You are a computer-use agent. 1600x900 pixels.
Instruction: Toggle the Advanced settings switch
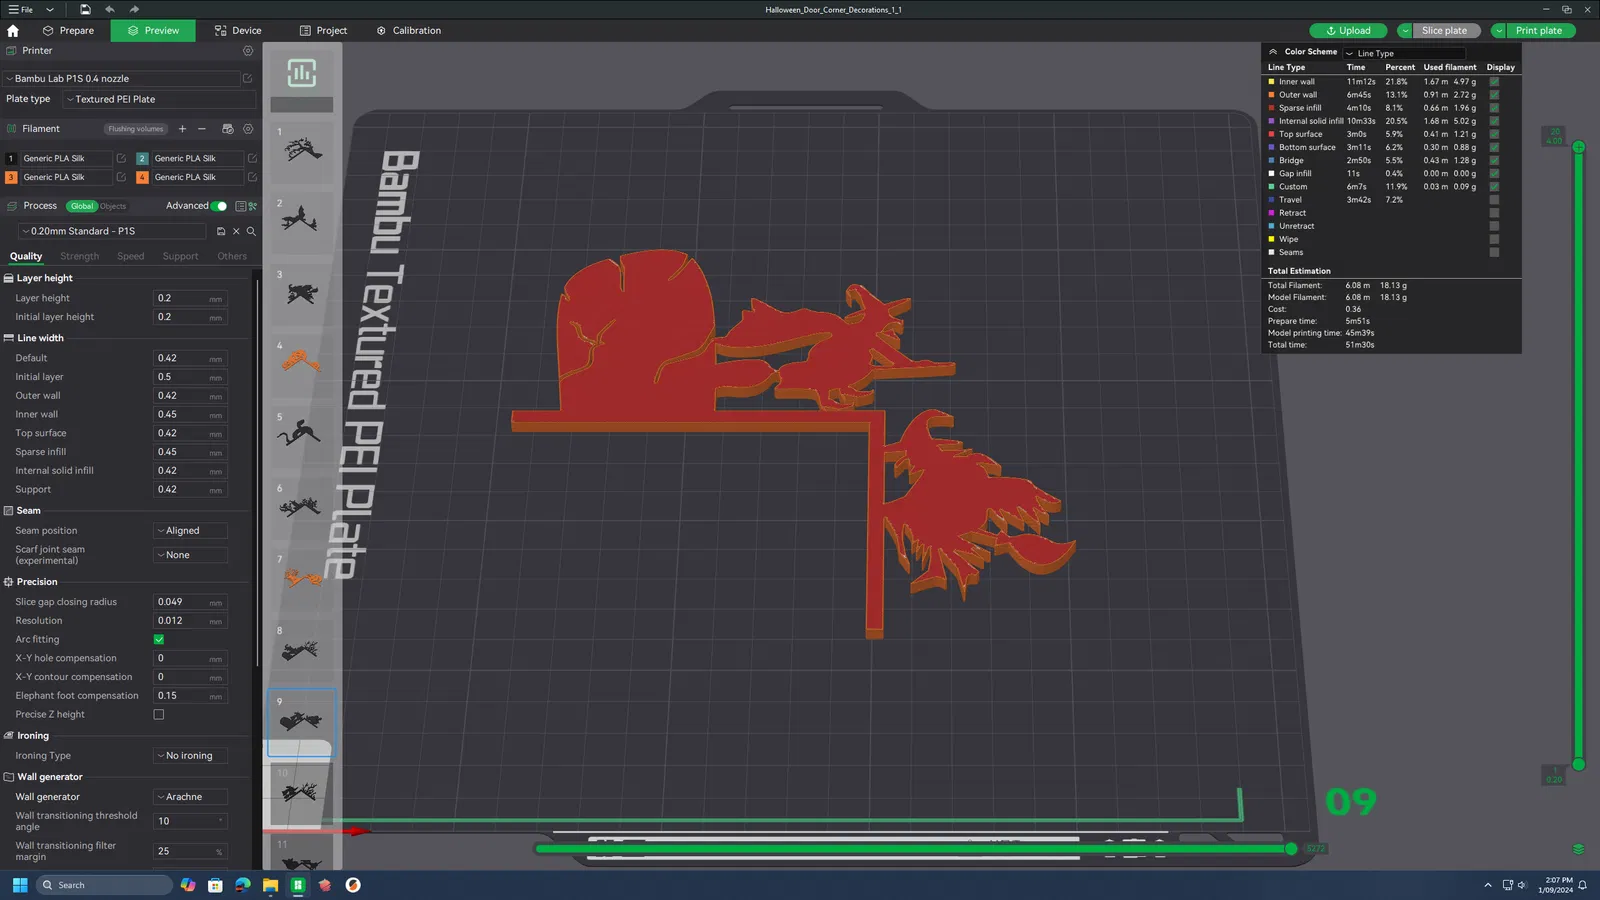219,206
